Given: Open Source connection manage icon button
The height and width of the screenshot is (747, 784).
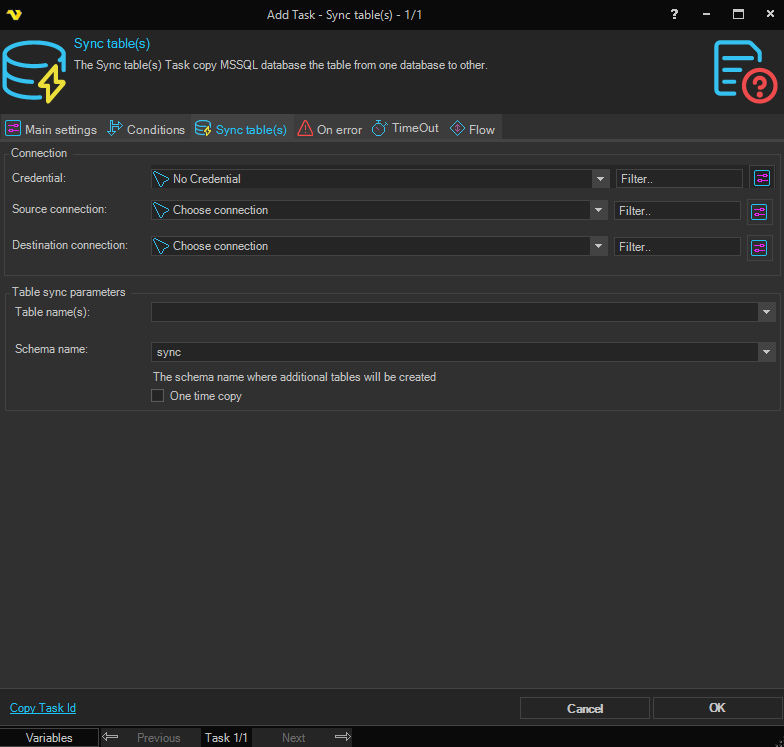Looking at the screenshot, I should click(x=760, y=212).
